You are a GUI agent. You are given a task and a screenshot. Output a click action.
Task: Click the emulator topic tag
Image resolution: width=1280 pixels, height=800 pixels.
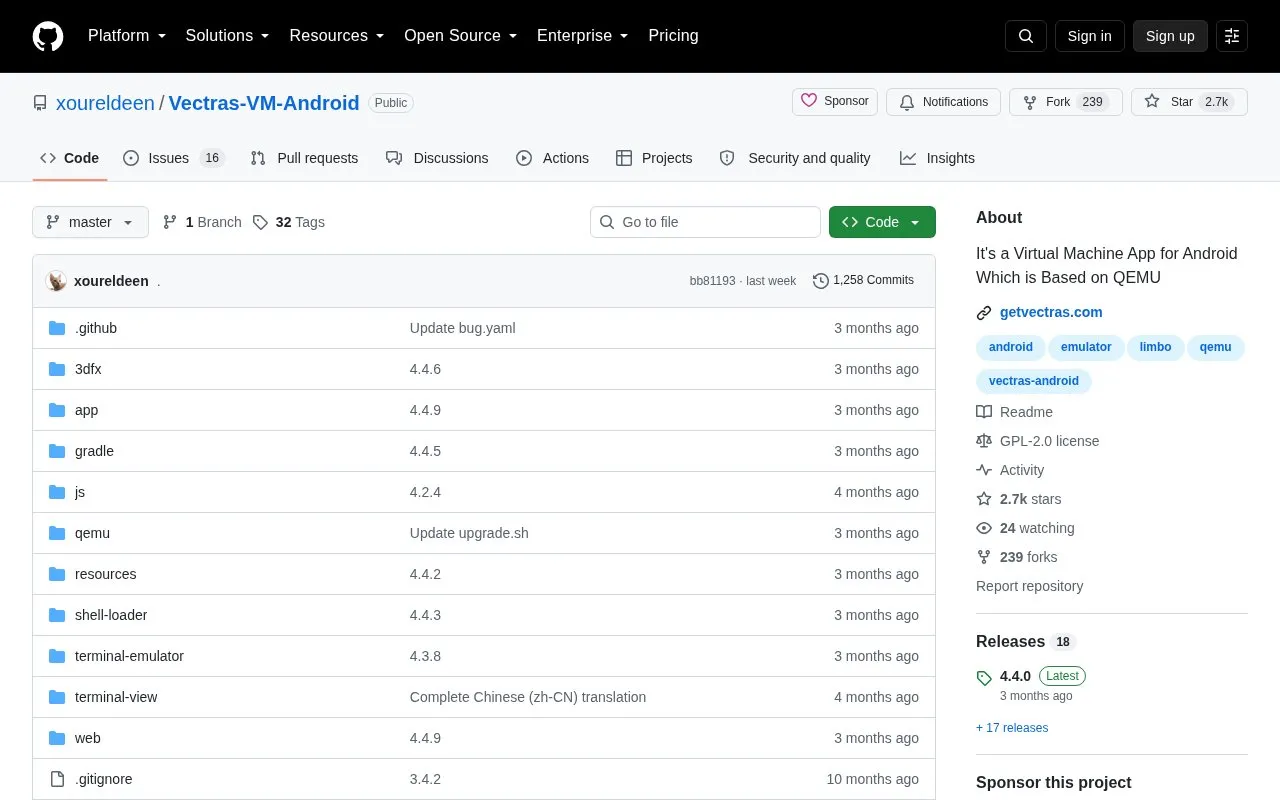1086,347
